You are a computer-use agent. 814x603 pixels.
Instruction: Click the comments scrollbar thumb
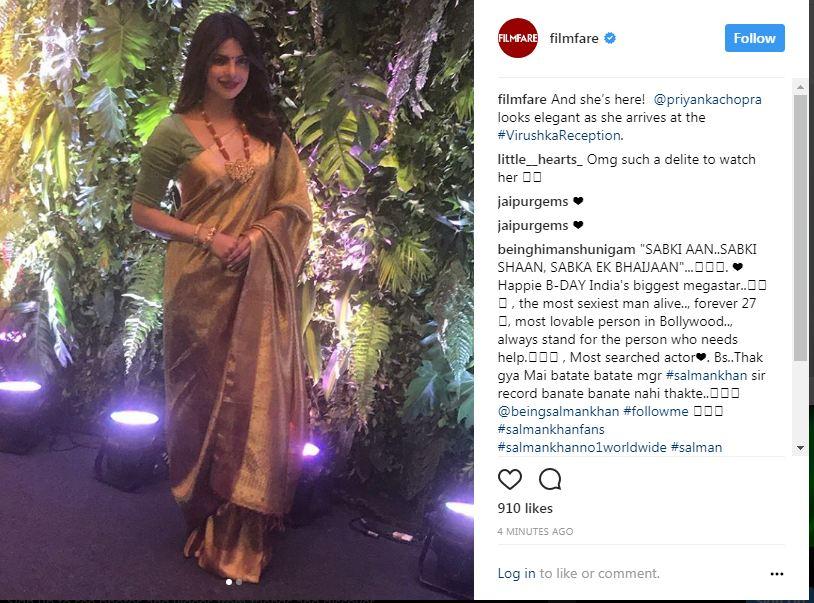(x=800, y=227)
